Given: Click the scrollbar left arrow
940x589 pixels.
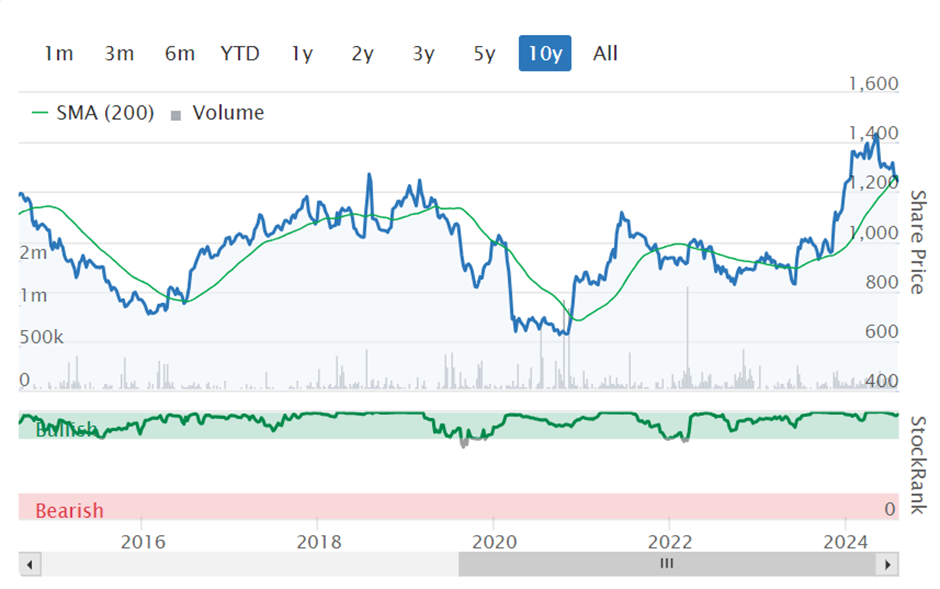Looking at the screenshot, I should tap(29, 564).
